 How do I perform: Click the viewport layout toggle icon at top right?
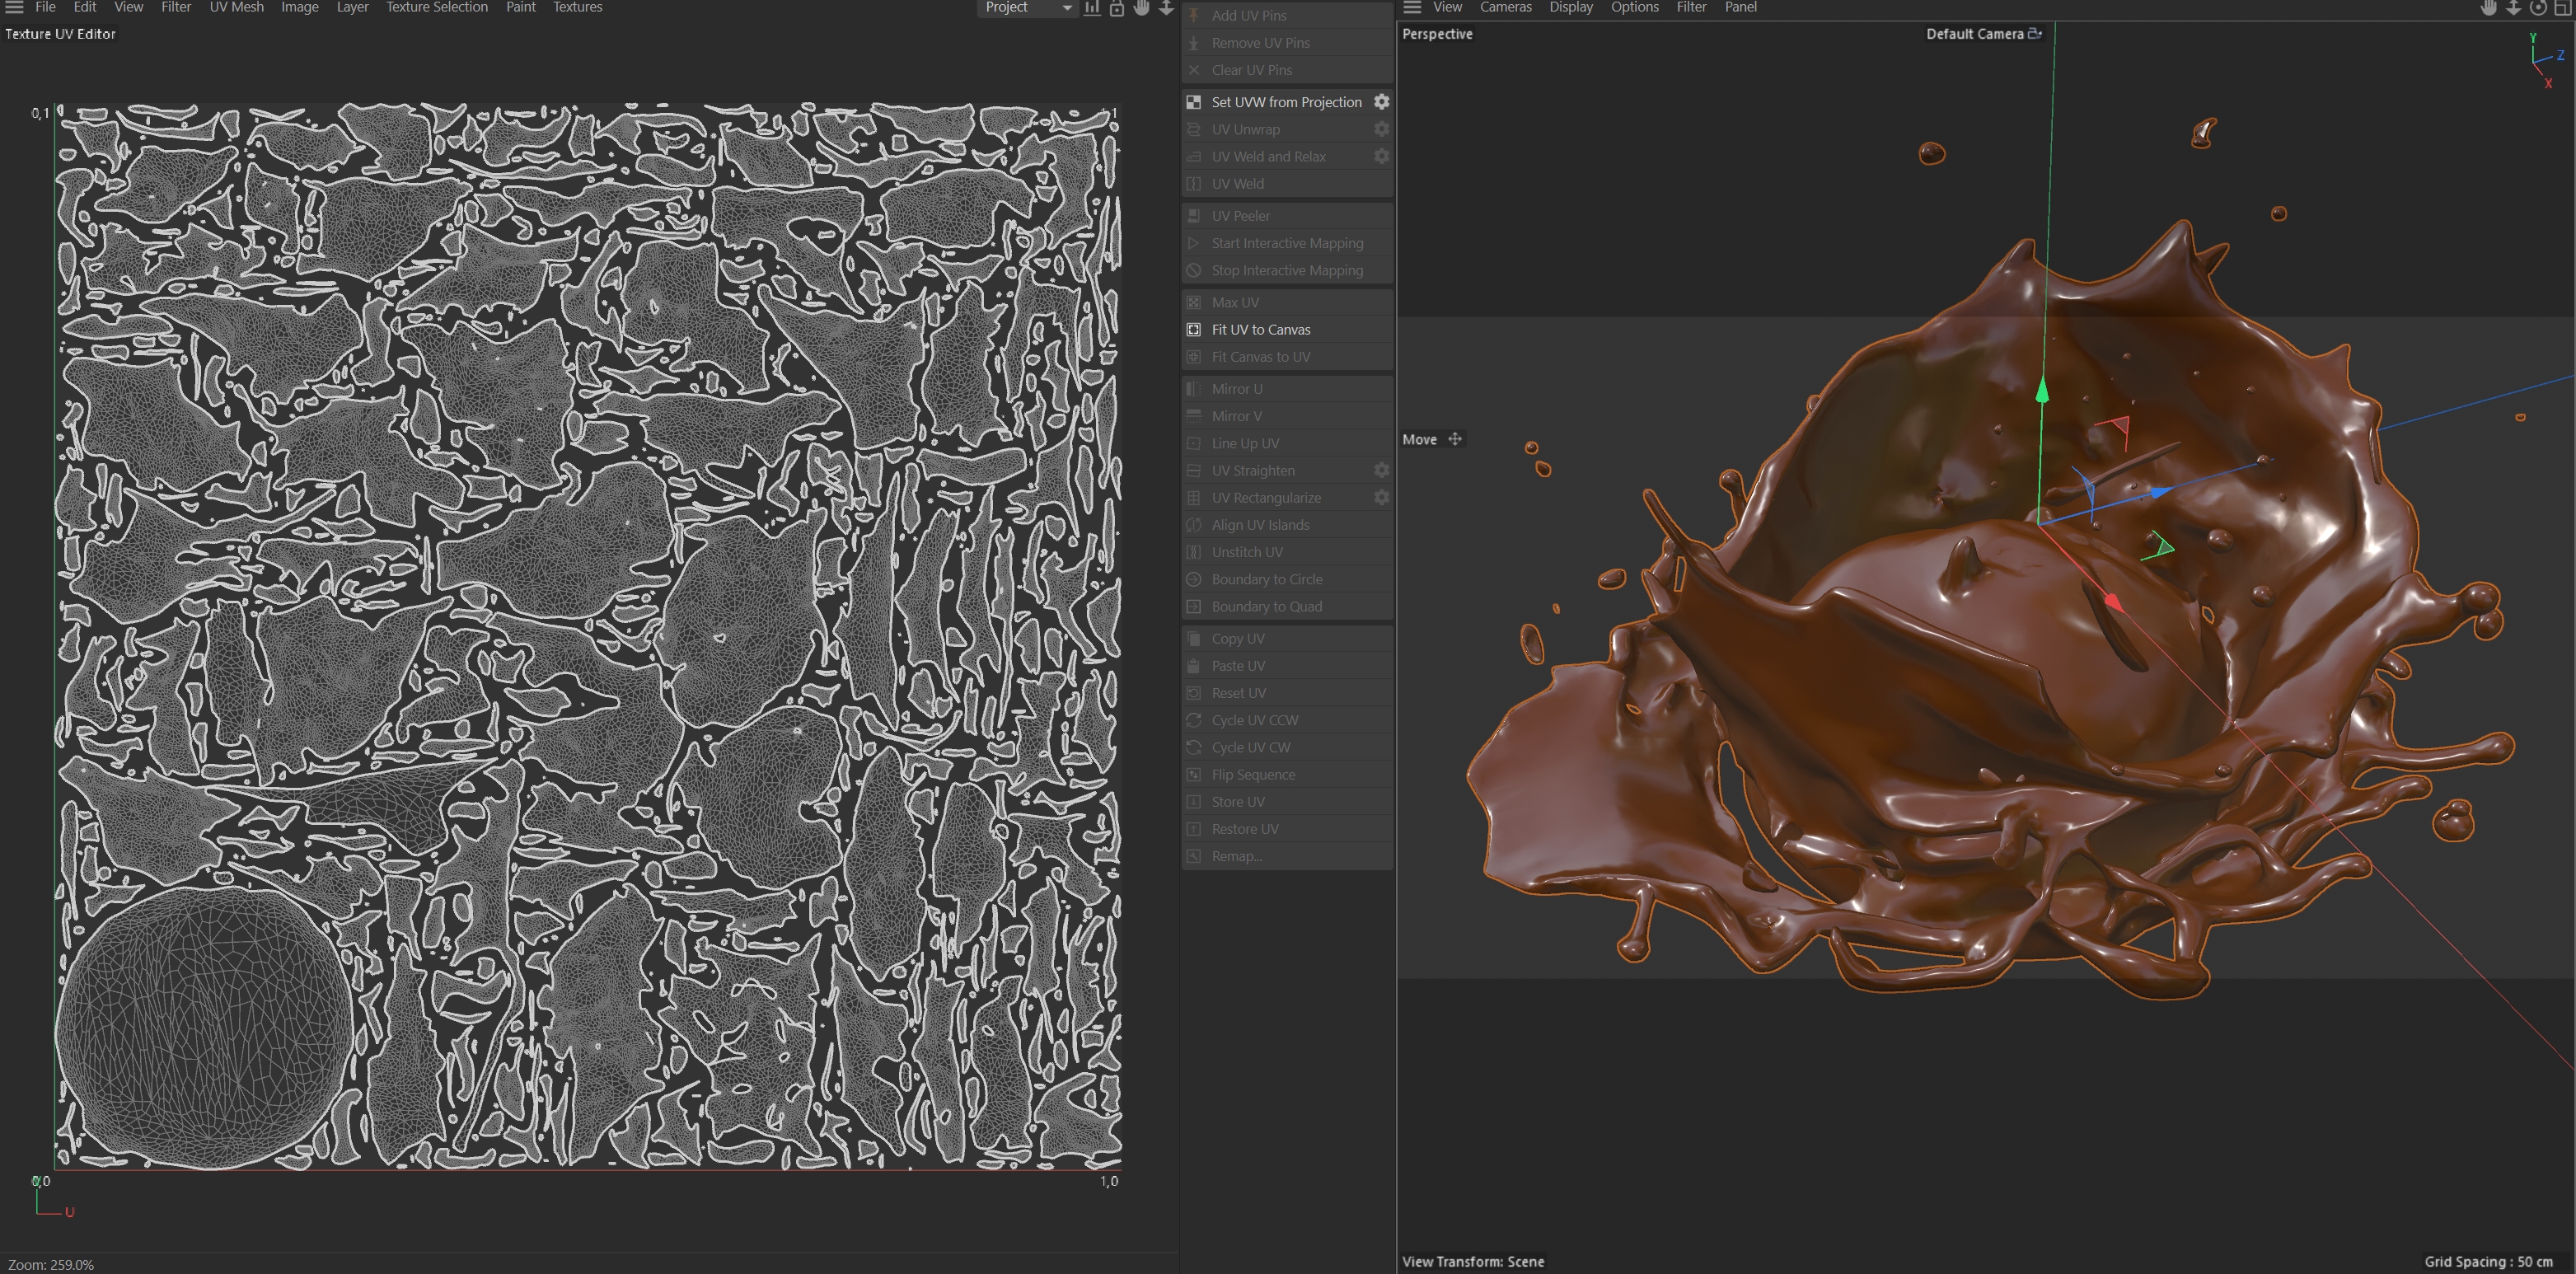click(2563, 7)
